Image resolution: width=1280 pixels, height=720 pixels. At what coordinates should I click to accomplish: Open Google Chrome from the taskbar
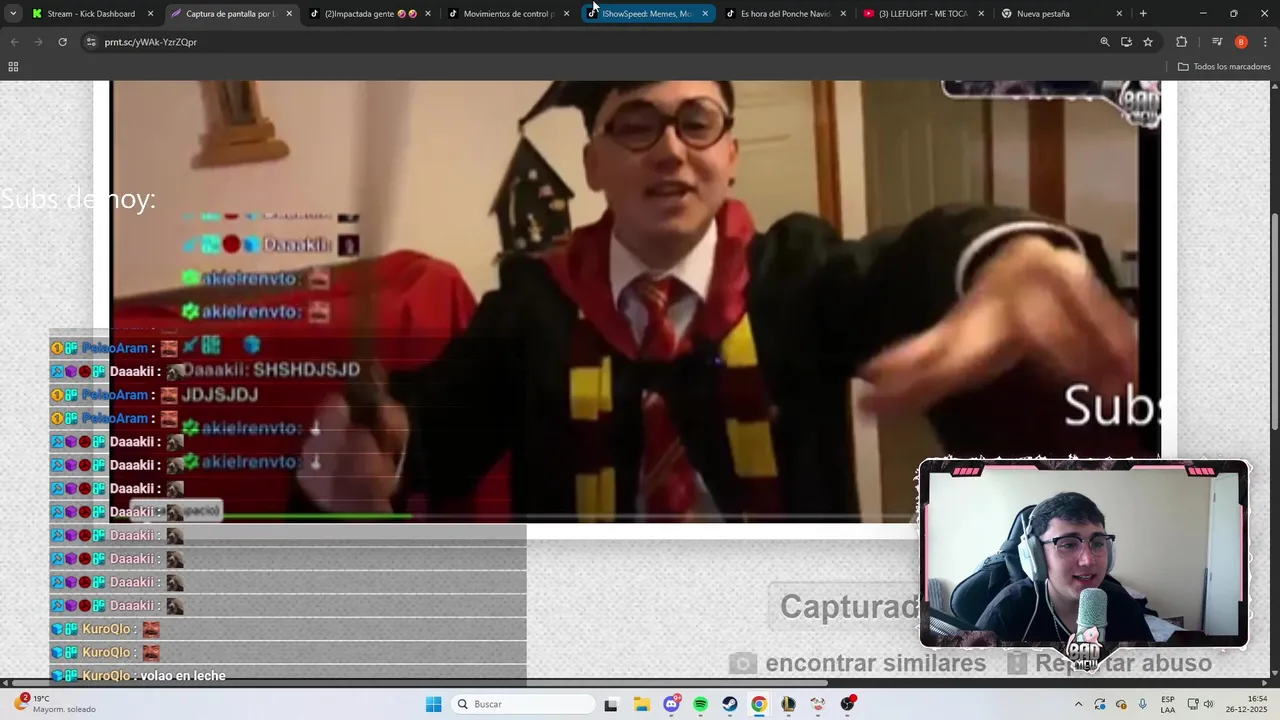click(759, 704)
